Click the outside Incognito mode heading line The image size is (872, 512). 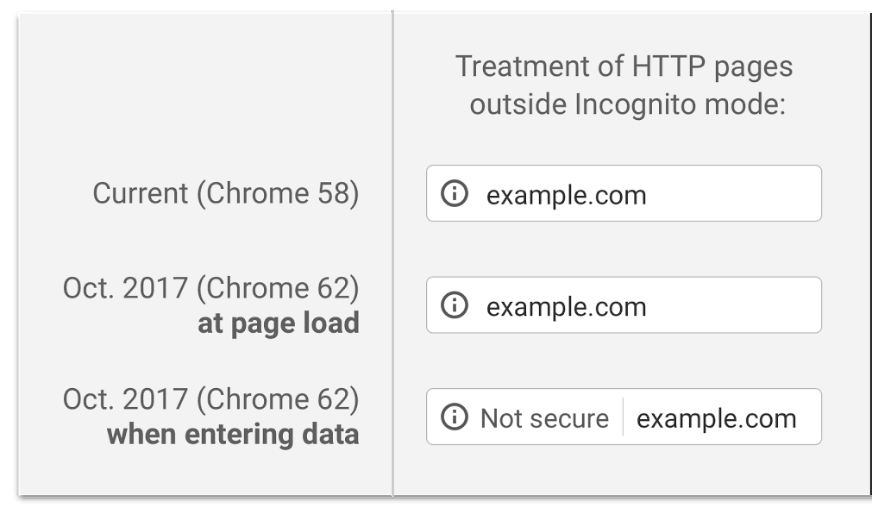(627, 105)
